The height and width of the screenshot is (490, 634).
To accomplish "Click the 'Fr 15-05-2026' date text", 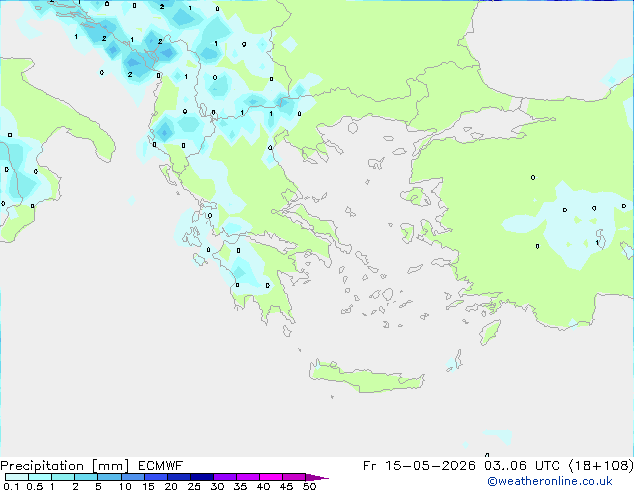I will pos(419,466).
